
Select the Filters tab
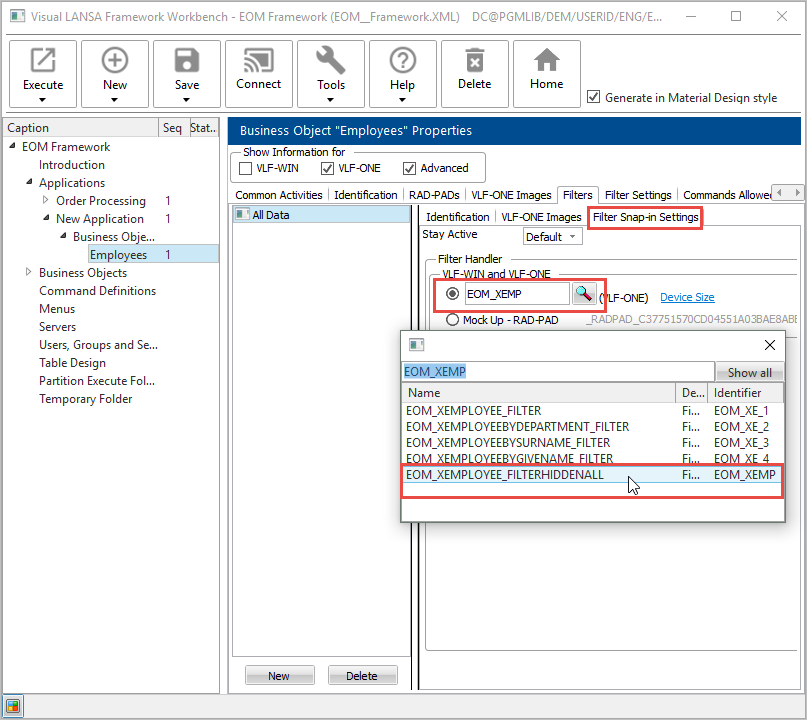pos(577,195)
